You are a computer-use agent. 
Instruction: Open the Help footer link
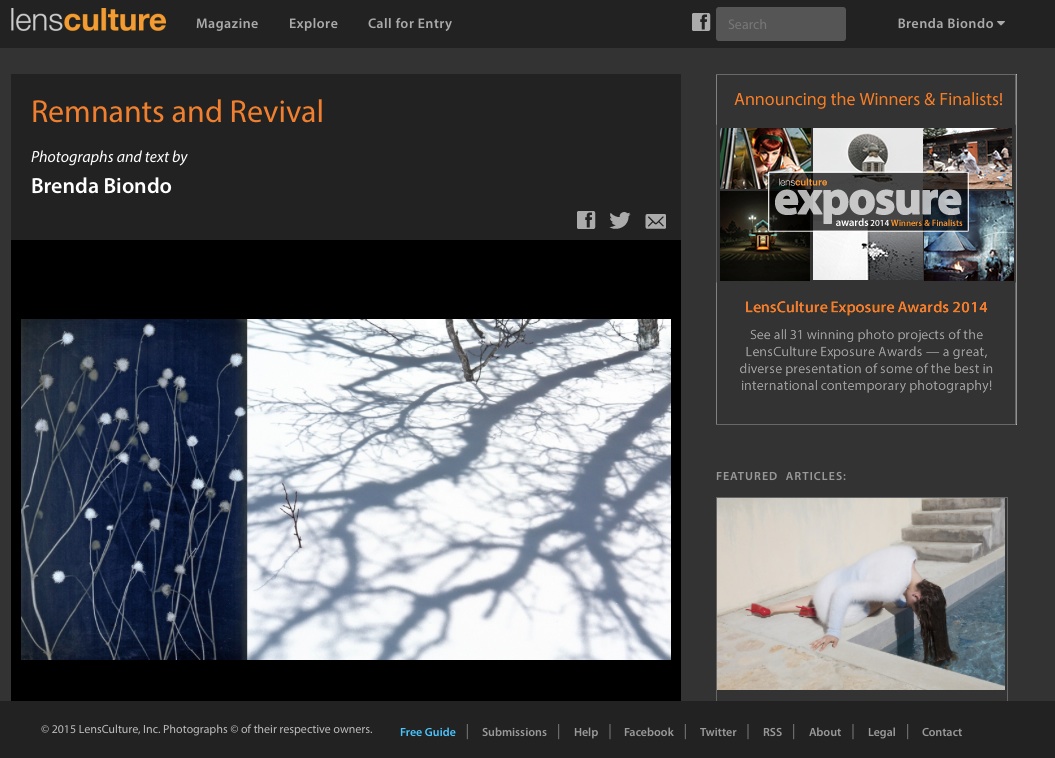585,732
